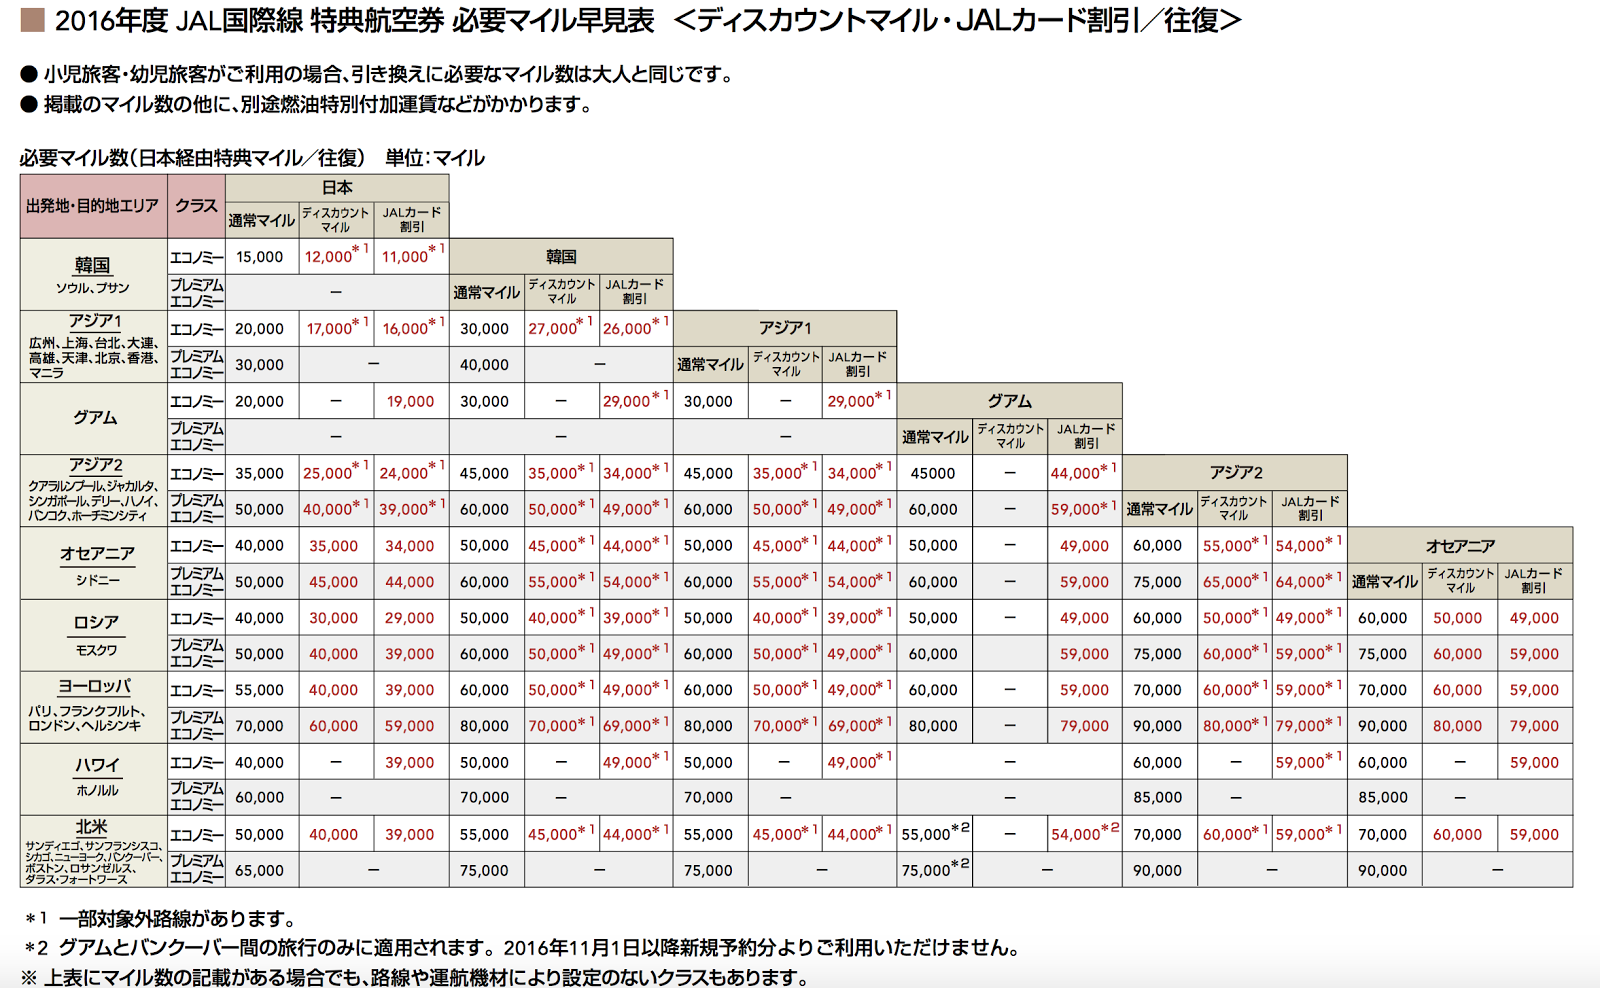Click '通常マイル' subheader under 日本
The height and width of the screenshot is (988, 1600).
tap(262, 220)
